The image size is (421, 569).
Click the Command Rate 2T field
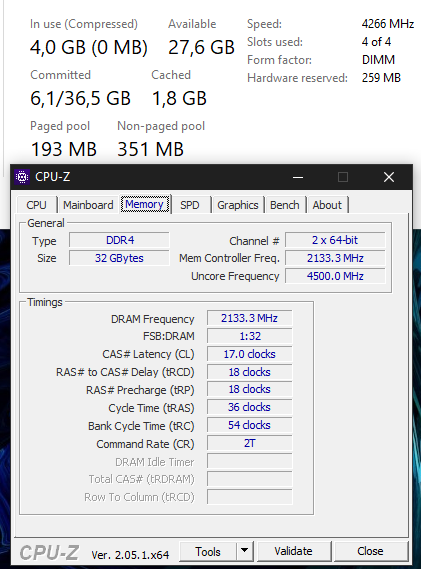[x=249, y=443]
